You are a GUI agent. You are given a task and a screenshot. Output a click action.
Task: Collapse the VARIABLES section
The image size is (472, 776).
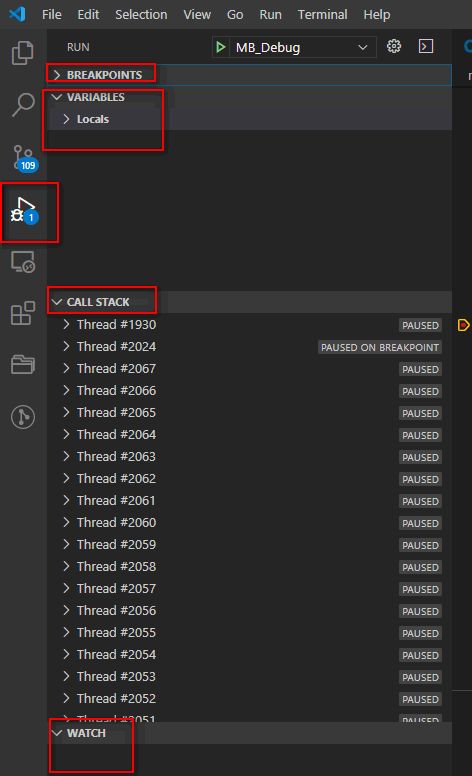pyautogui.click(x=249, y=97)
